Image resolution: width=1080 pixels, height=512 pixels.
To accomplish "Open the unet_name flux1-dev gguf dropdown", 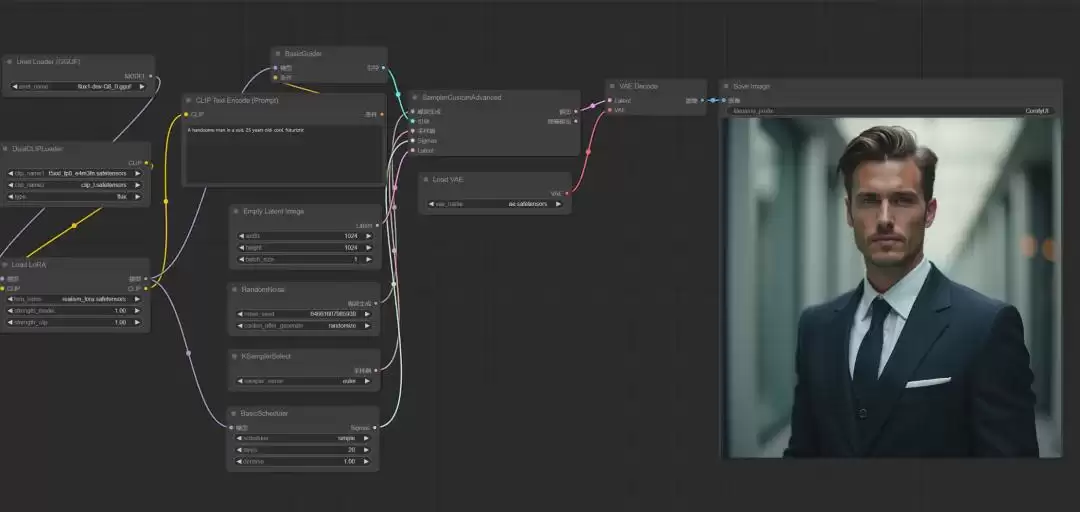I will point(79,87).
